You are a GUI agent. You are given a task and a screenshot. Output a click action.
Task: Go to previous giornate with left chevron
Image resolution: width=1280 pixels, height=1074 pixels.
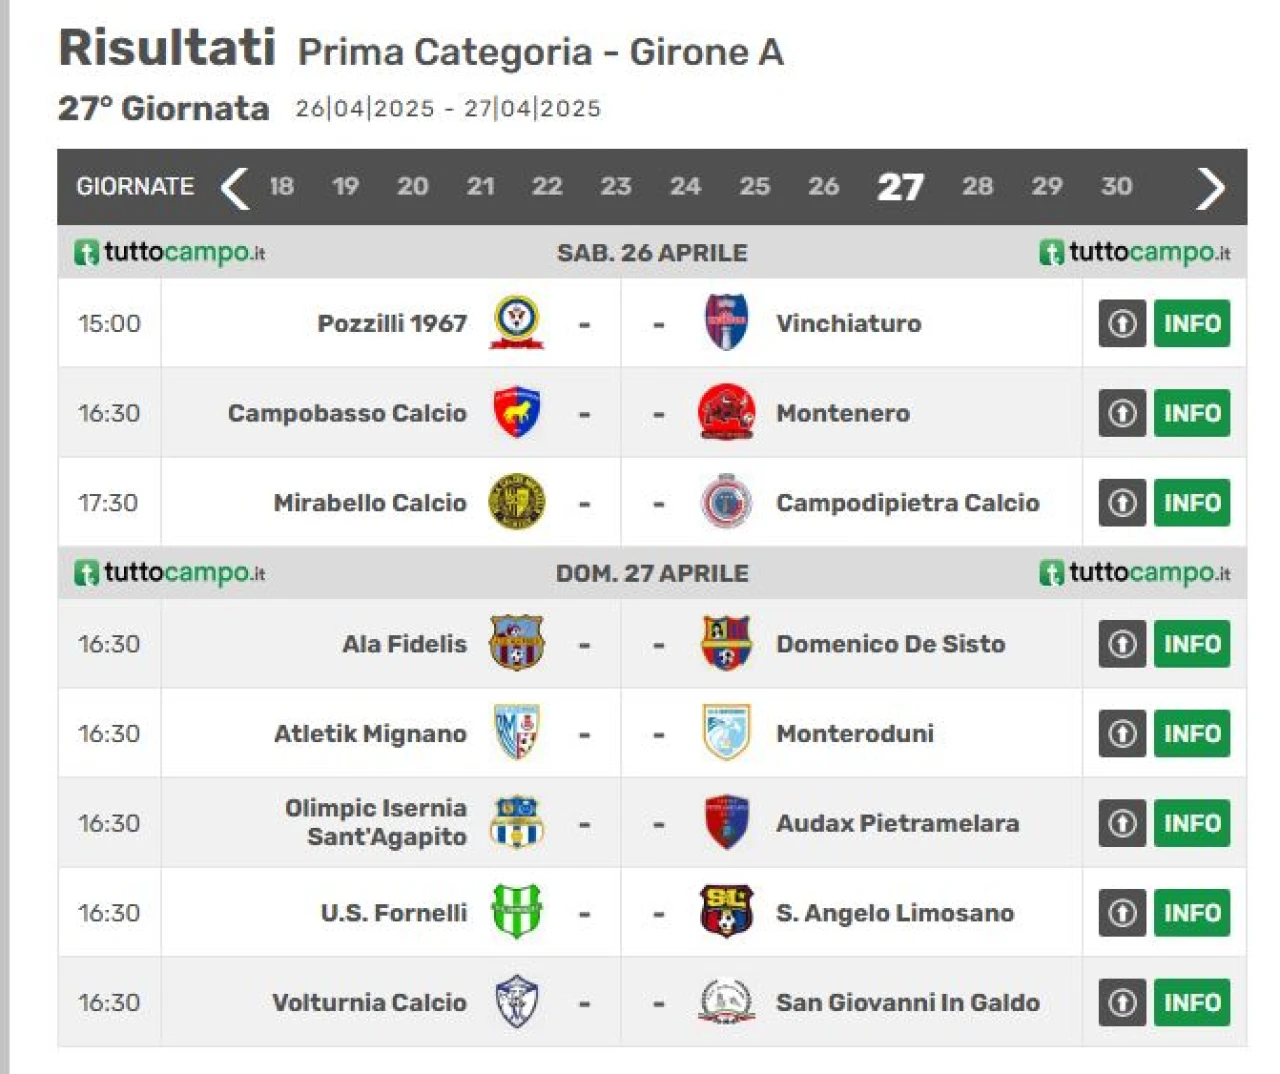point(235,187)
